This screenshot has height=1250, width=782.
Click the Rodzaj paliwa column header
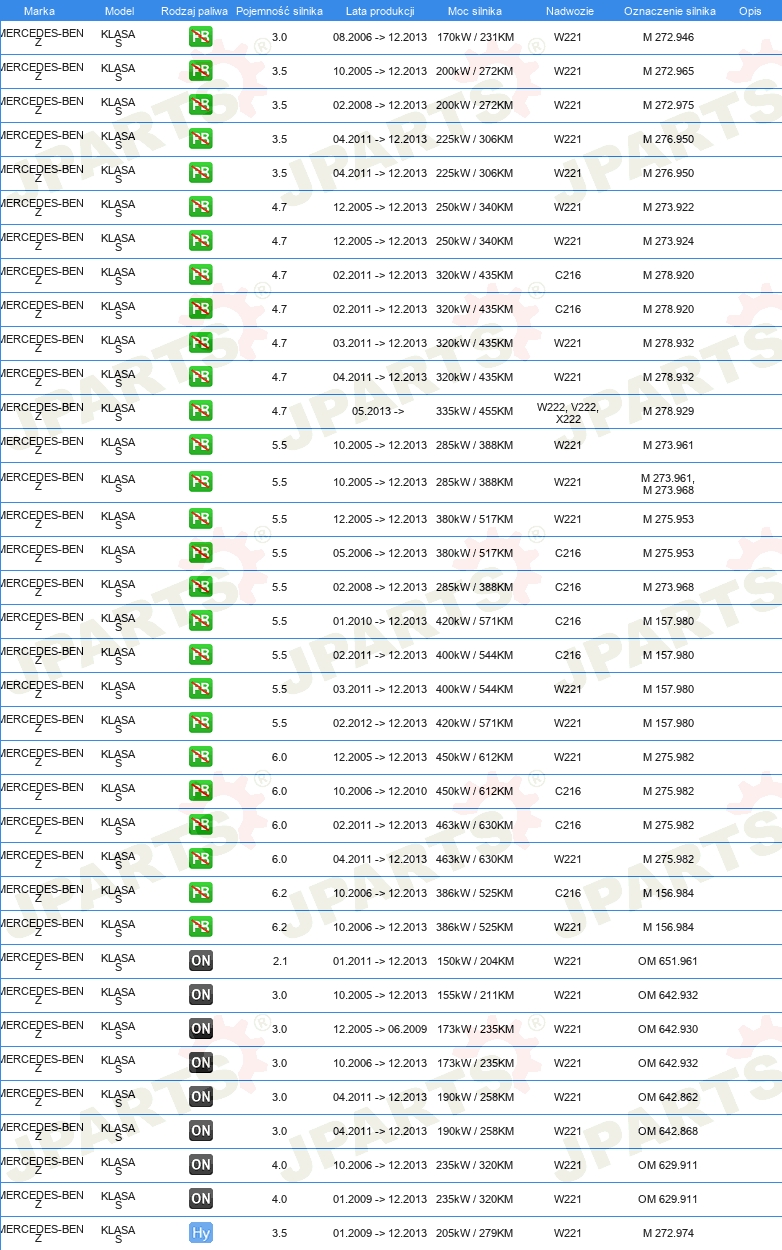coord(193,11)
